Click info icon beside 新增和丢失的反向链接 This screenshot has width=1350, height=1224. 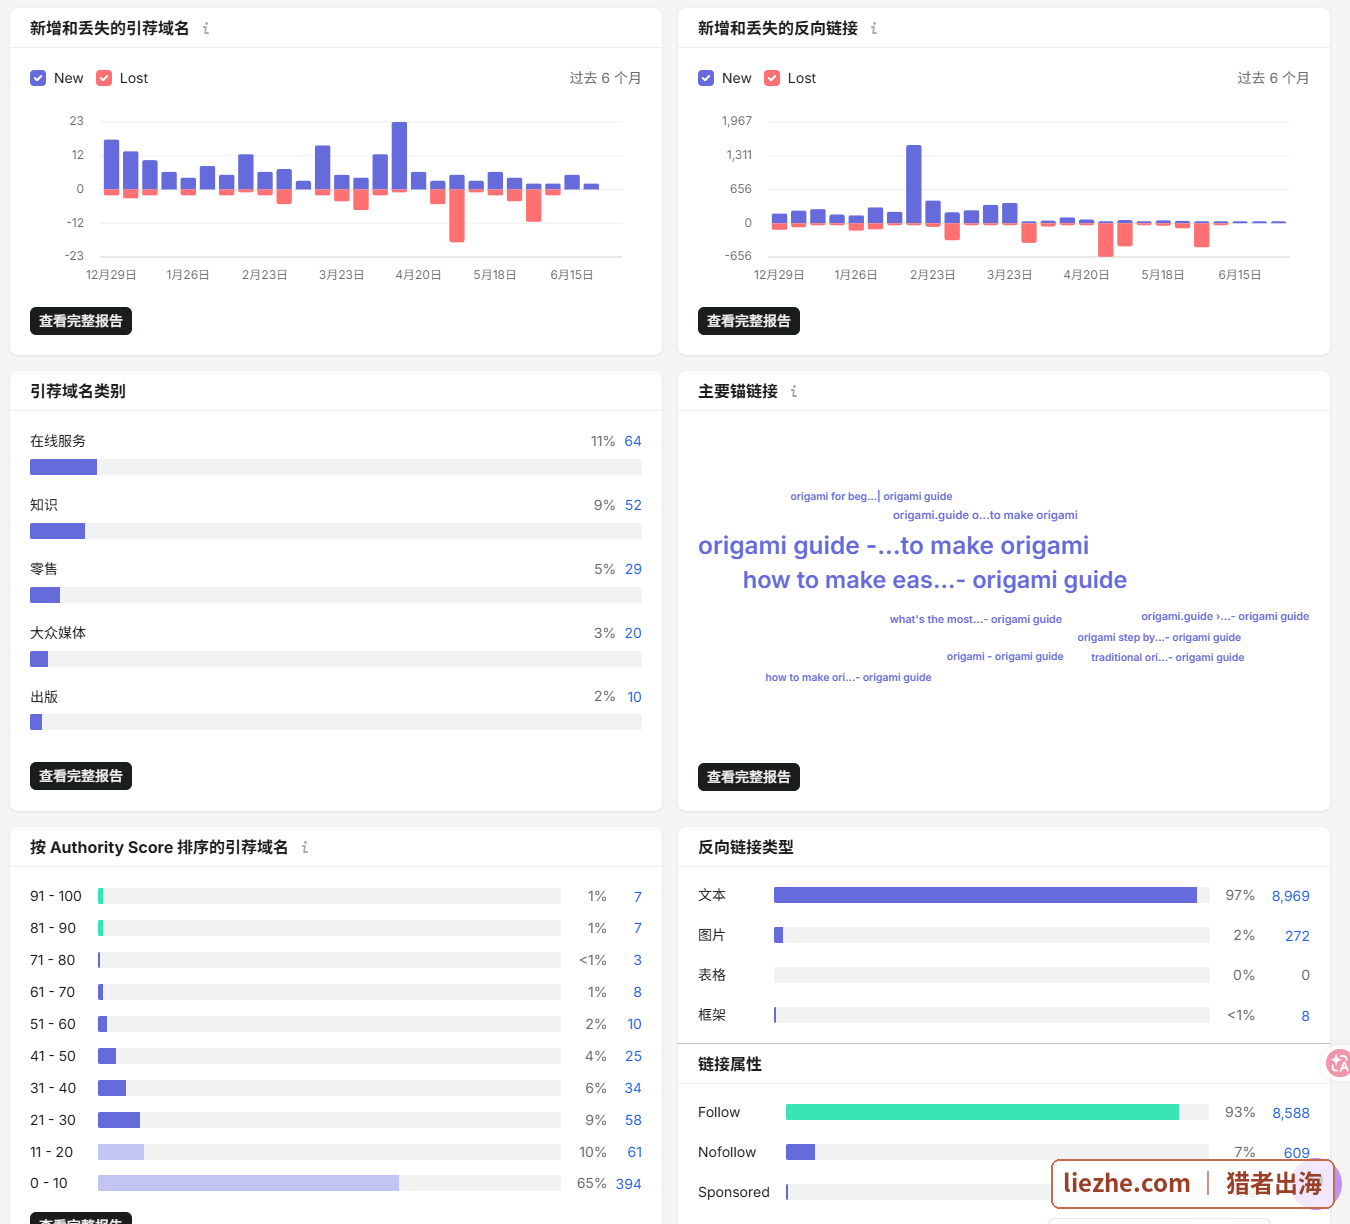pyautogui.click(x=874, y=28)
